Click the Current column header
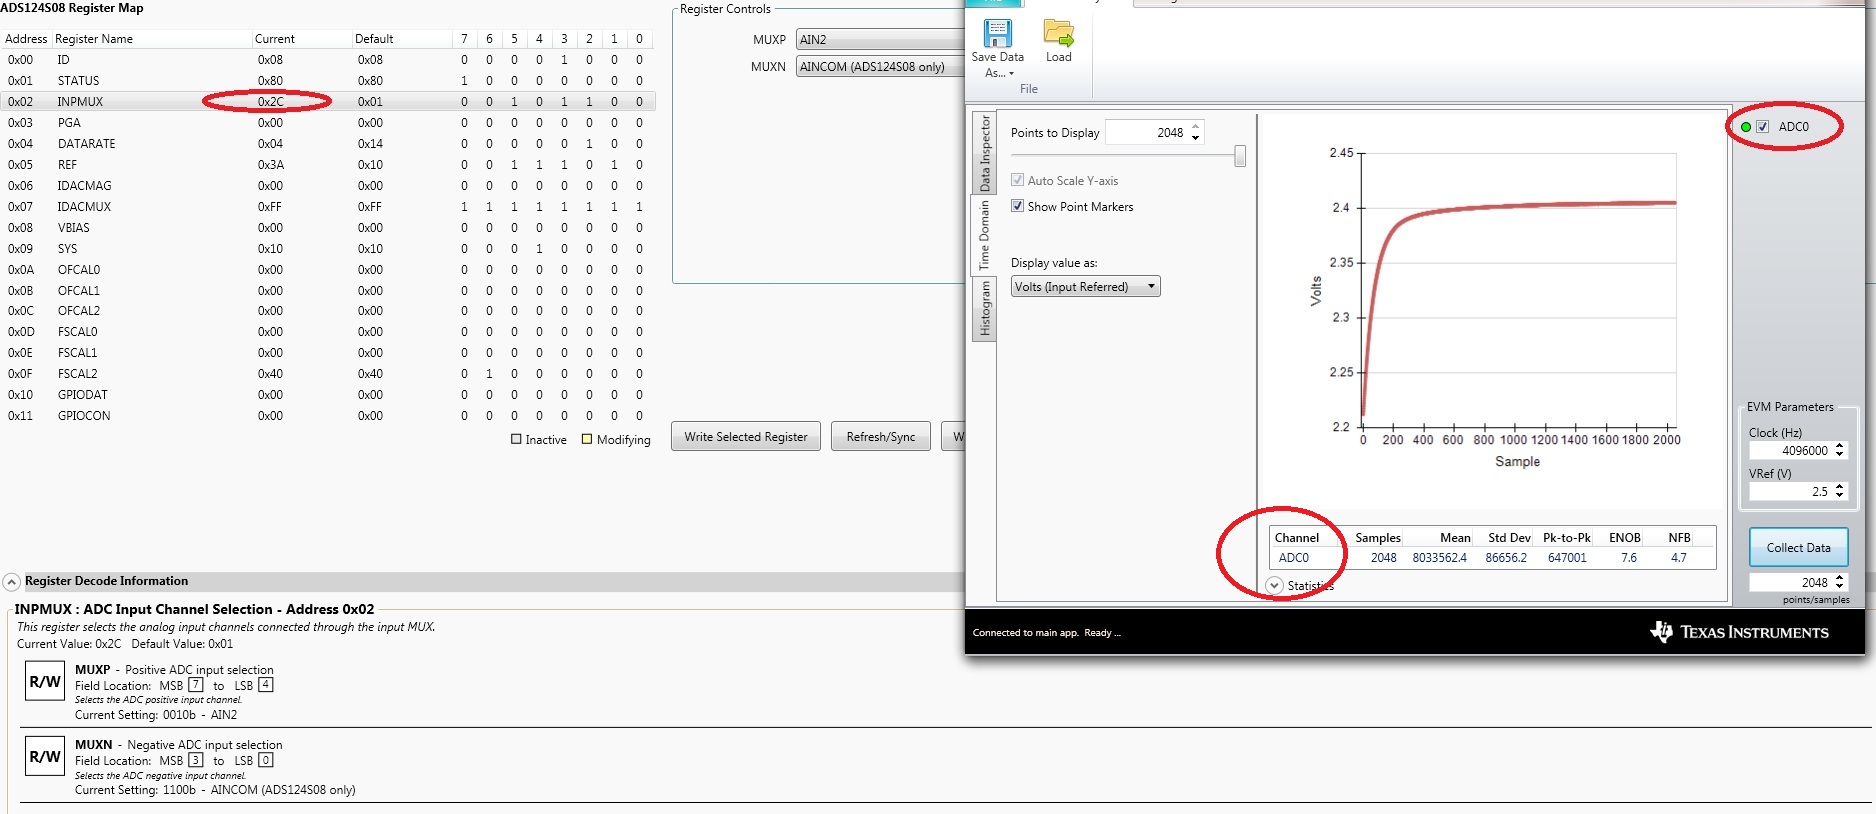This screenshot has width=1876, height=814. click(x=275, y=39)
